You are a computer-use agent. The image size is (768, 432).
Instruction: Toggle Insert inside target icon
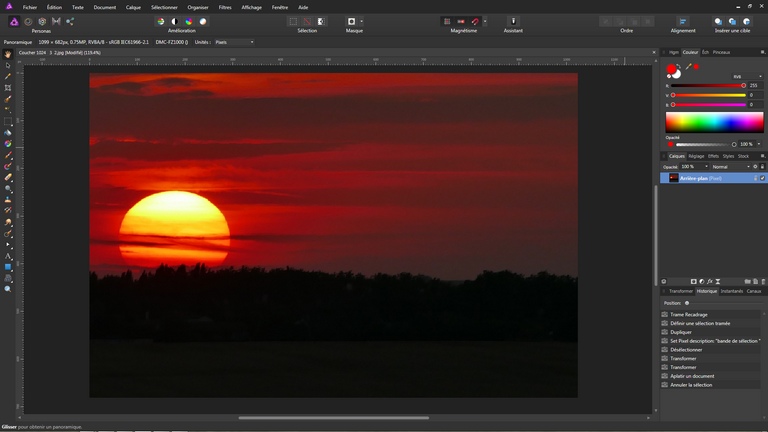pos(746,22)
